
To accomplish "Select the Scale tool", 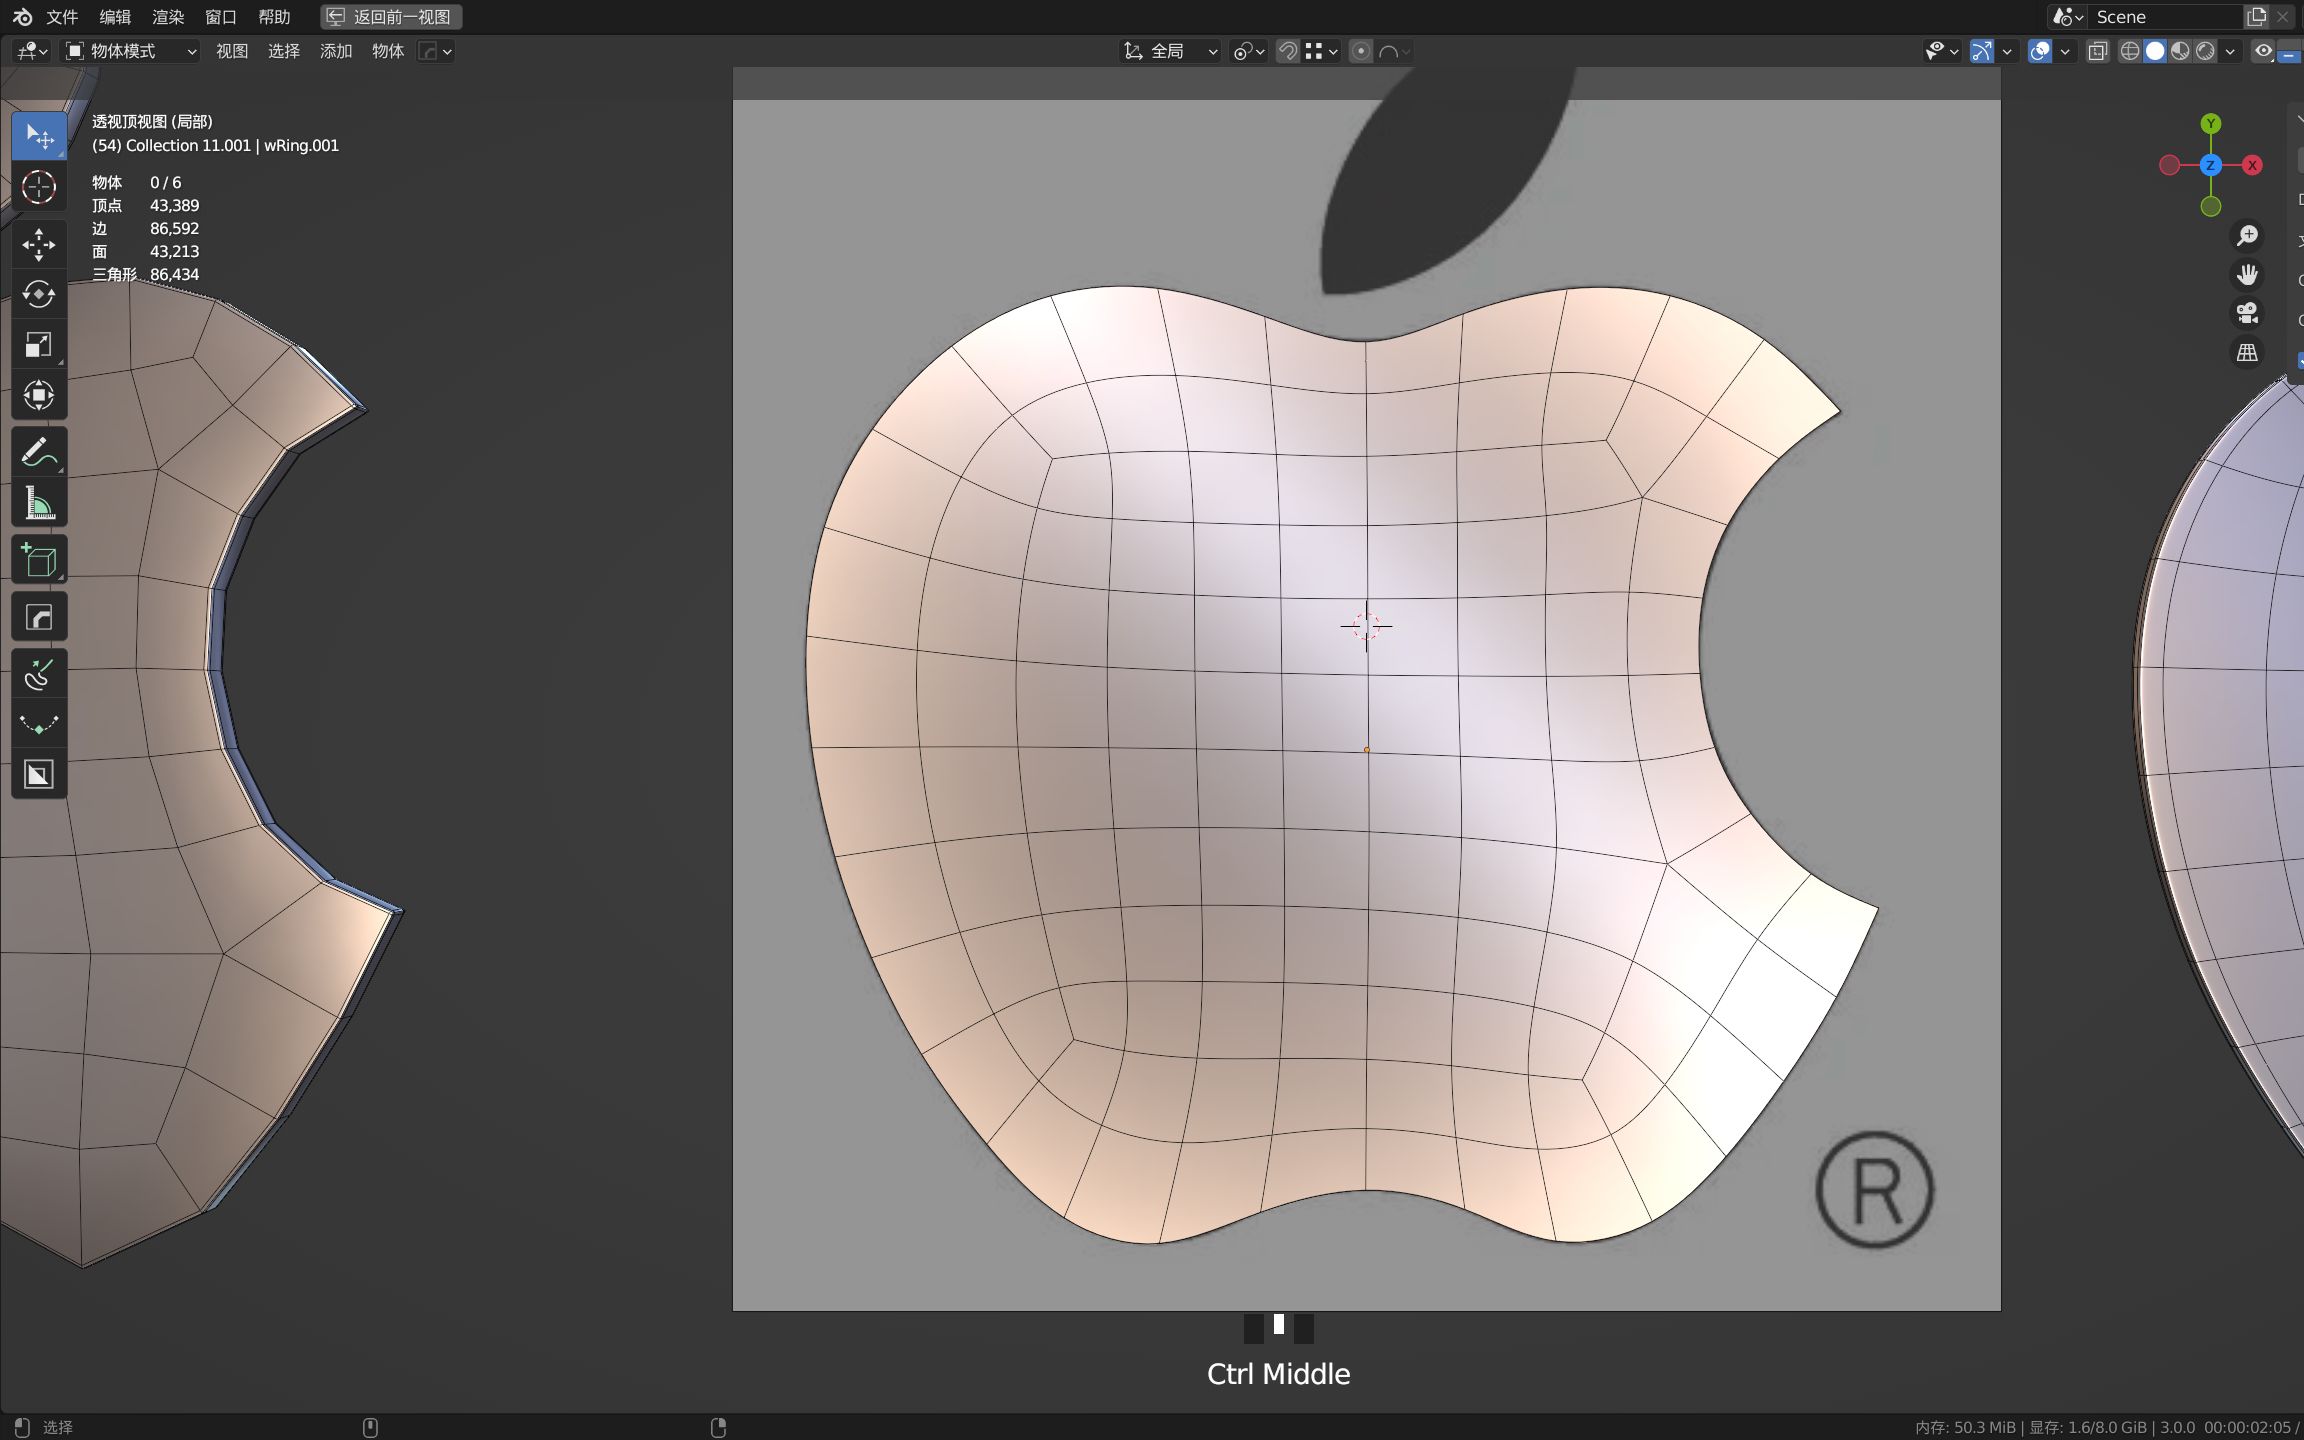I will [39, 345].
